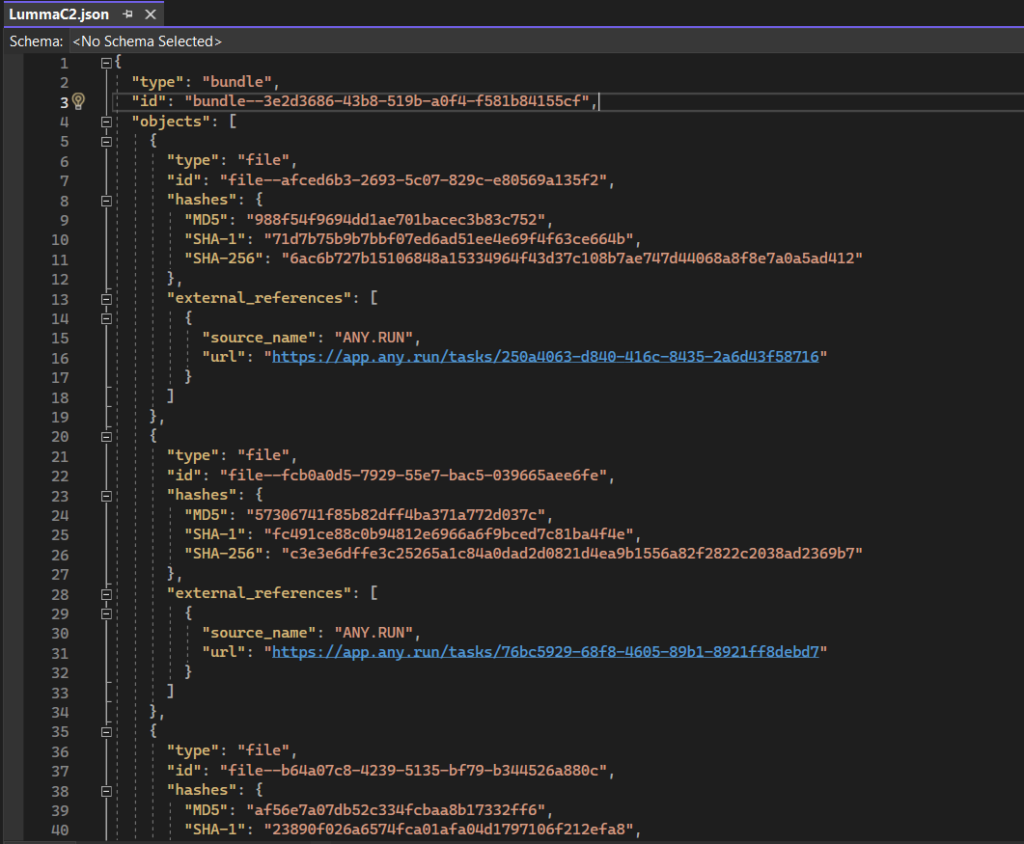Screen dimensions: 1024x844
Task: Open the ANY.RUN task URL ending in debd7
Action: [x=546, y=651]
